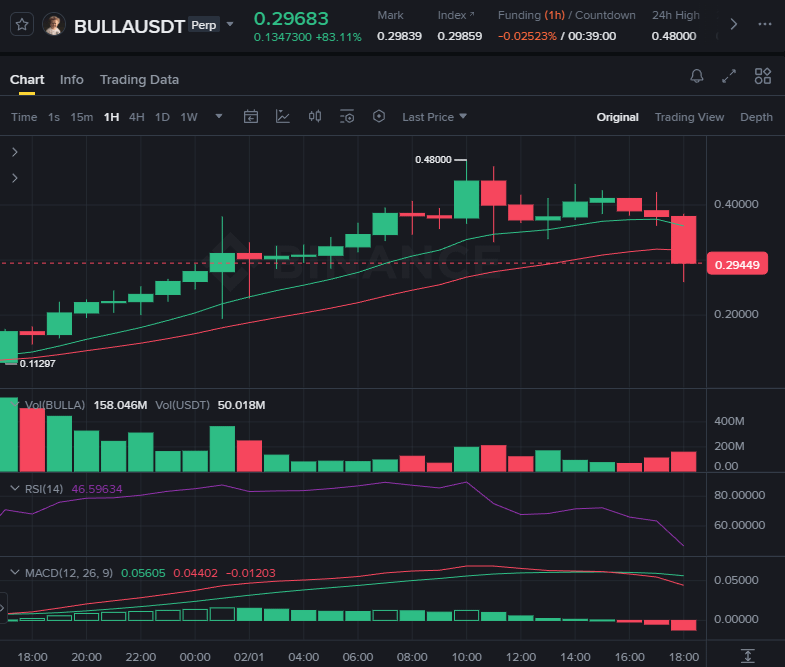Open the Last Price dropdown
The width and height of the screenshot is (785, 667).
pos(435,117)
